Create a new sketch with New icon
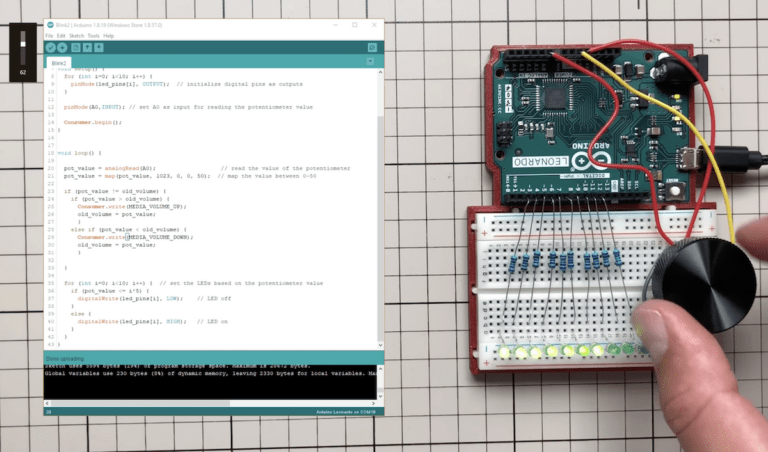This screenshot has height=452, width=768. (x=76, y=47)
